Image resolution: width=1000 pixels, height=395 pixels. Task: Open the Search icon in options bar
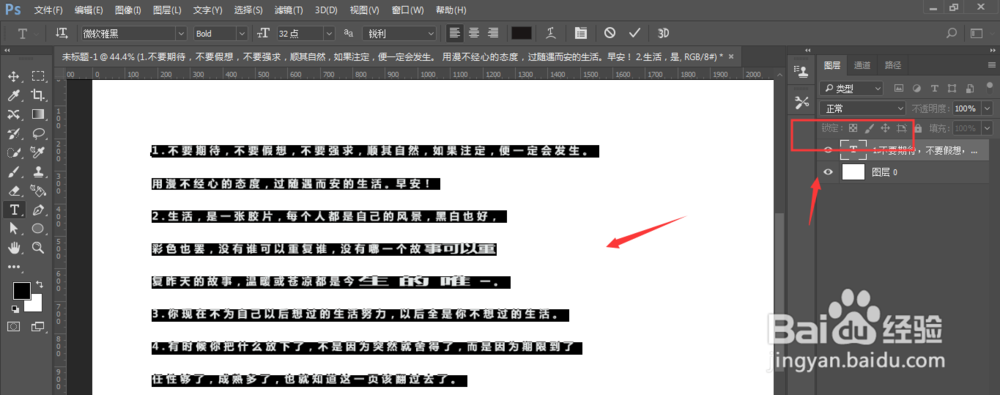click(952, 33)
